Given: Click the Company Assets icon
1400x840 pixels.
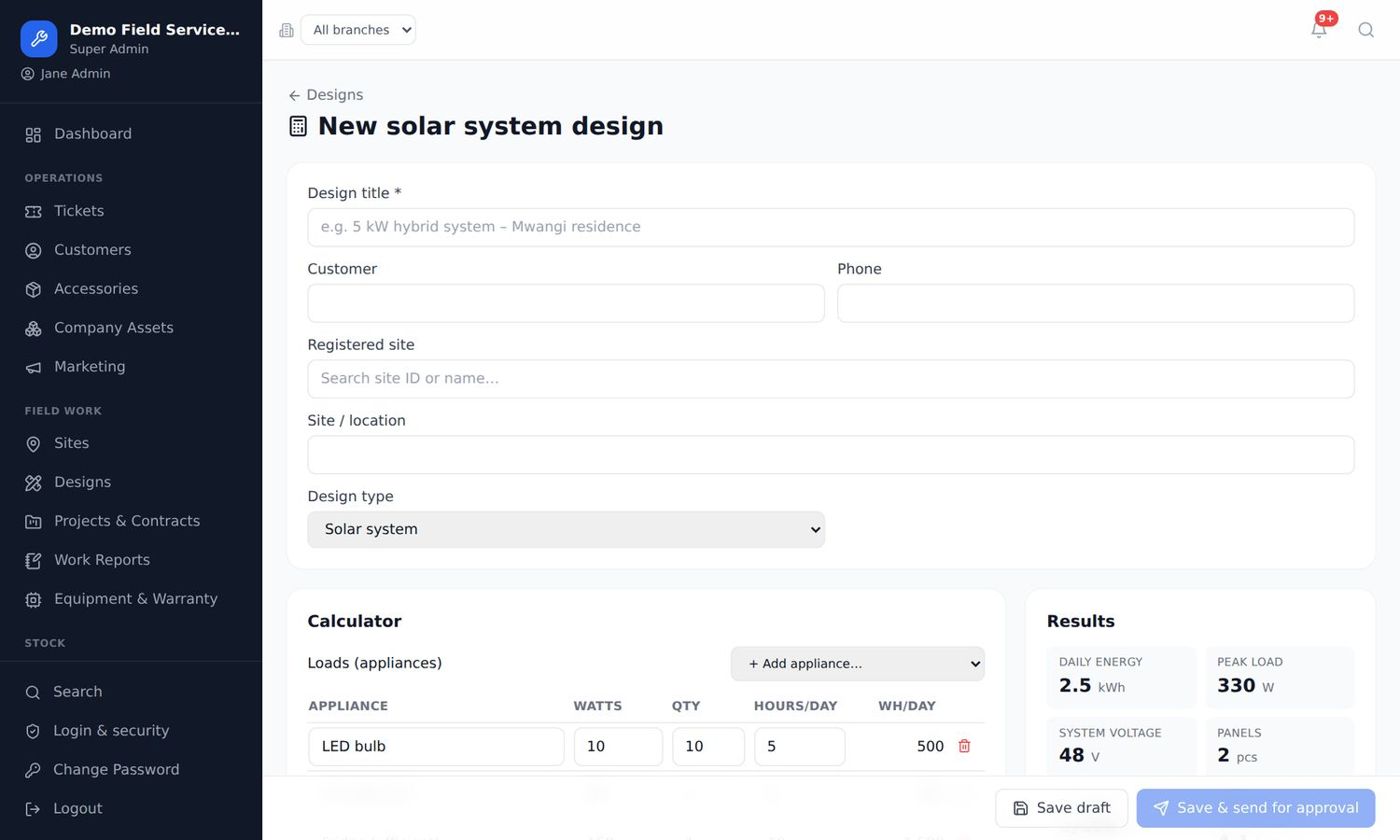Looking at the screenshot, I should 33,329.
